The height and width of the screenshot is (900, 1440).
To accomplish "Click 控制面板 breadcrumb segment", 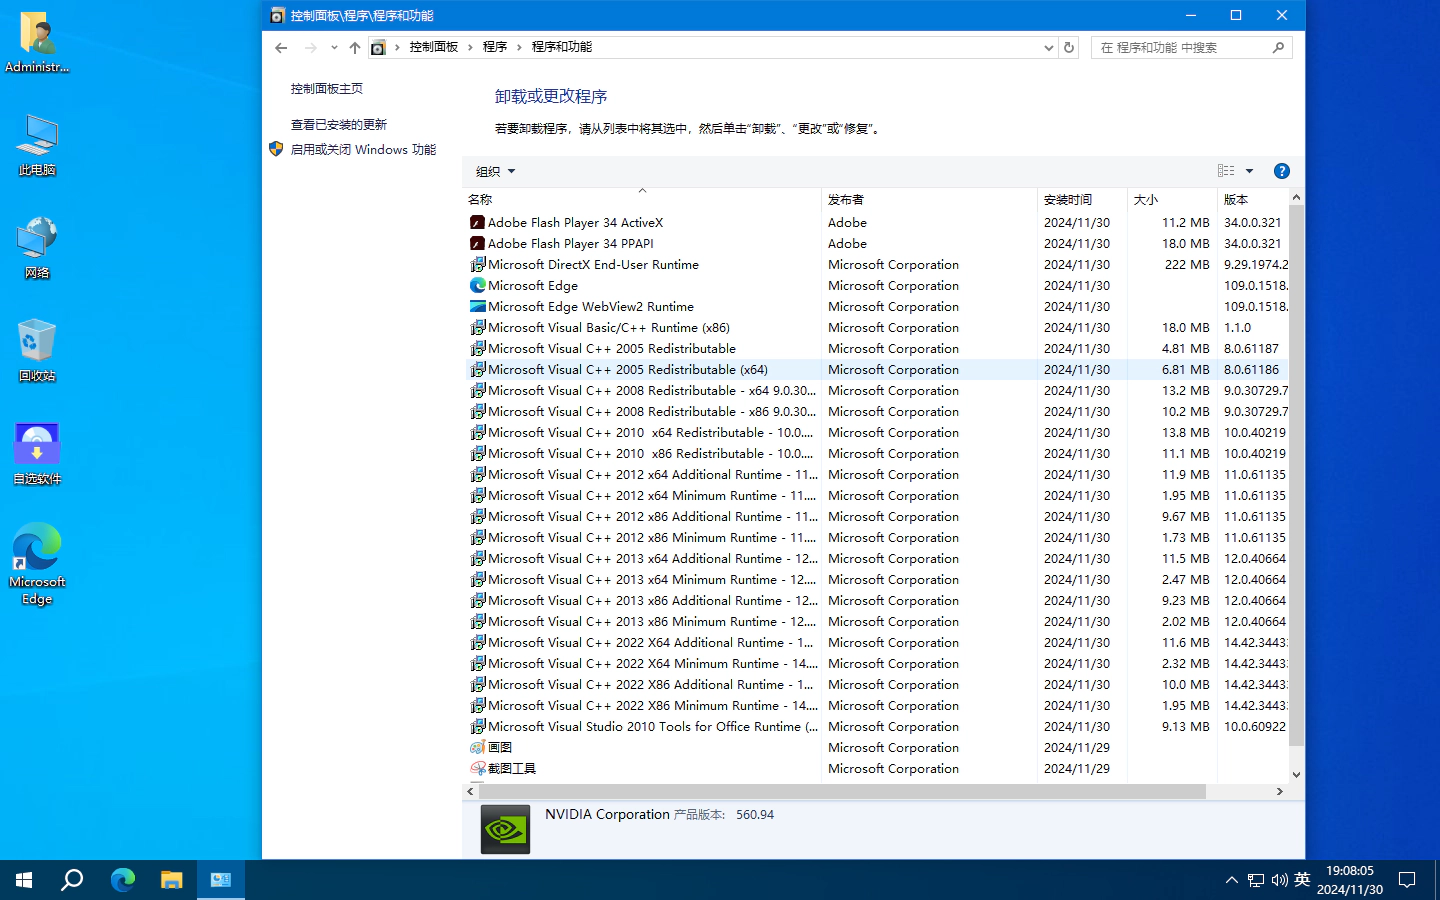I will 433,47.
